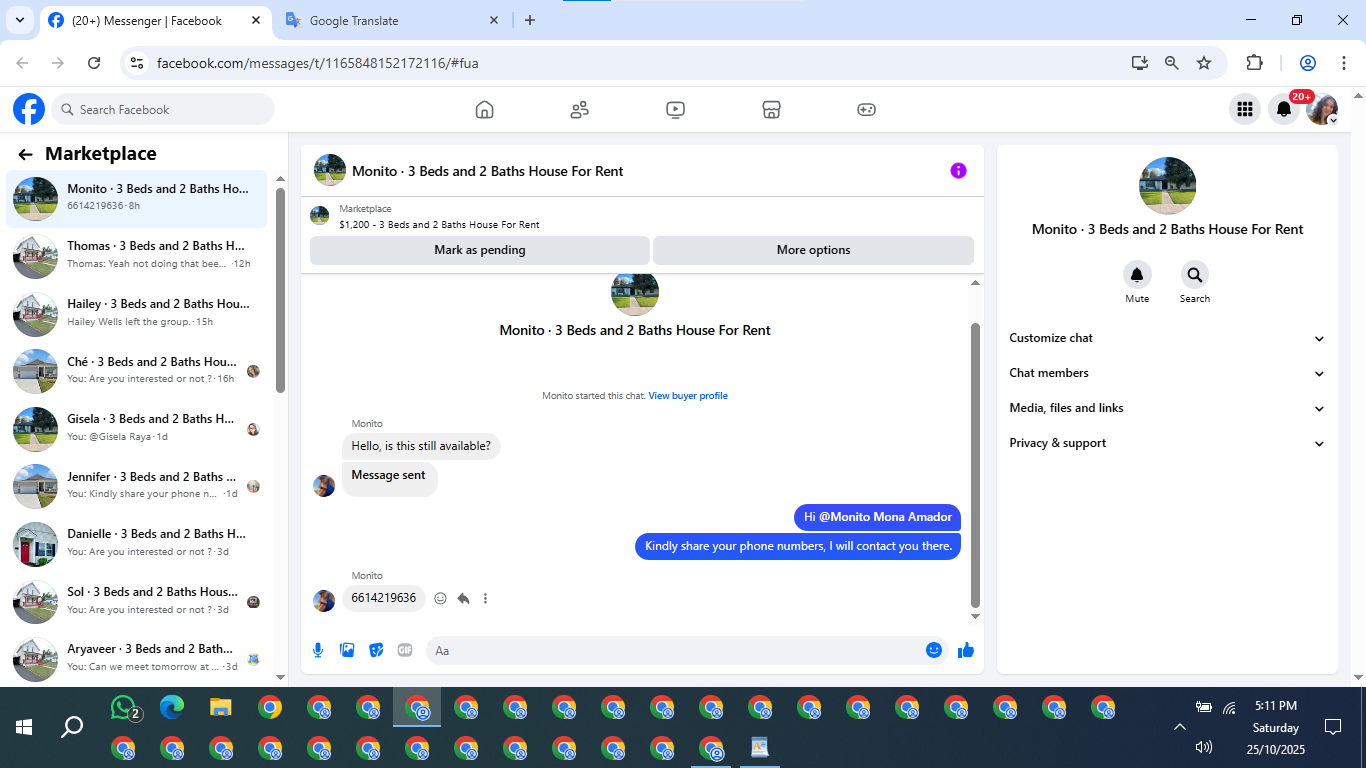1366x768 pixels.
Task: Click the listing thumbnail in right panel
Action: tap(1167, 185)
